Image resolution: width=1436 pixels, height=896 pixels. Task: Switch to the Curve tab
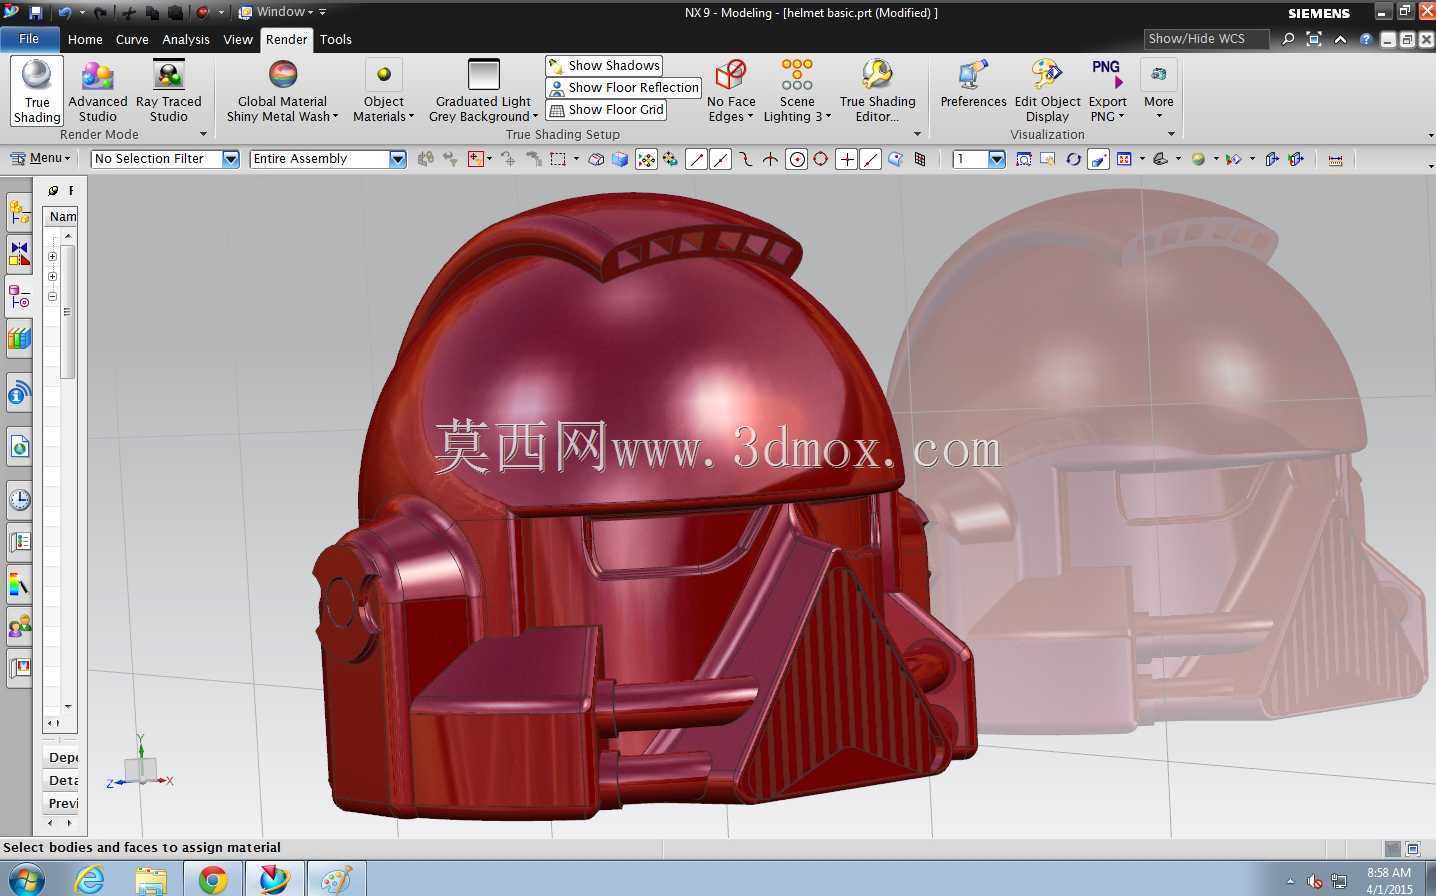tap(132, 40)
